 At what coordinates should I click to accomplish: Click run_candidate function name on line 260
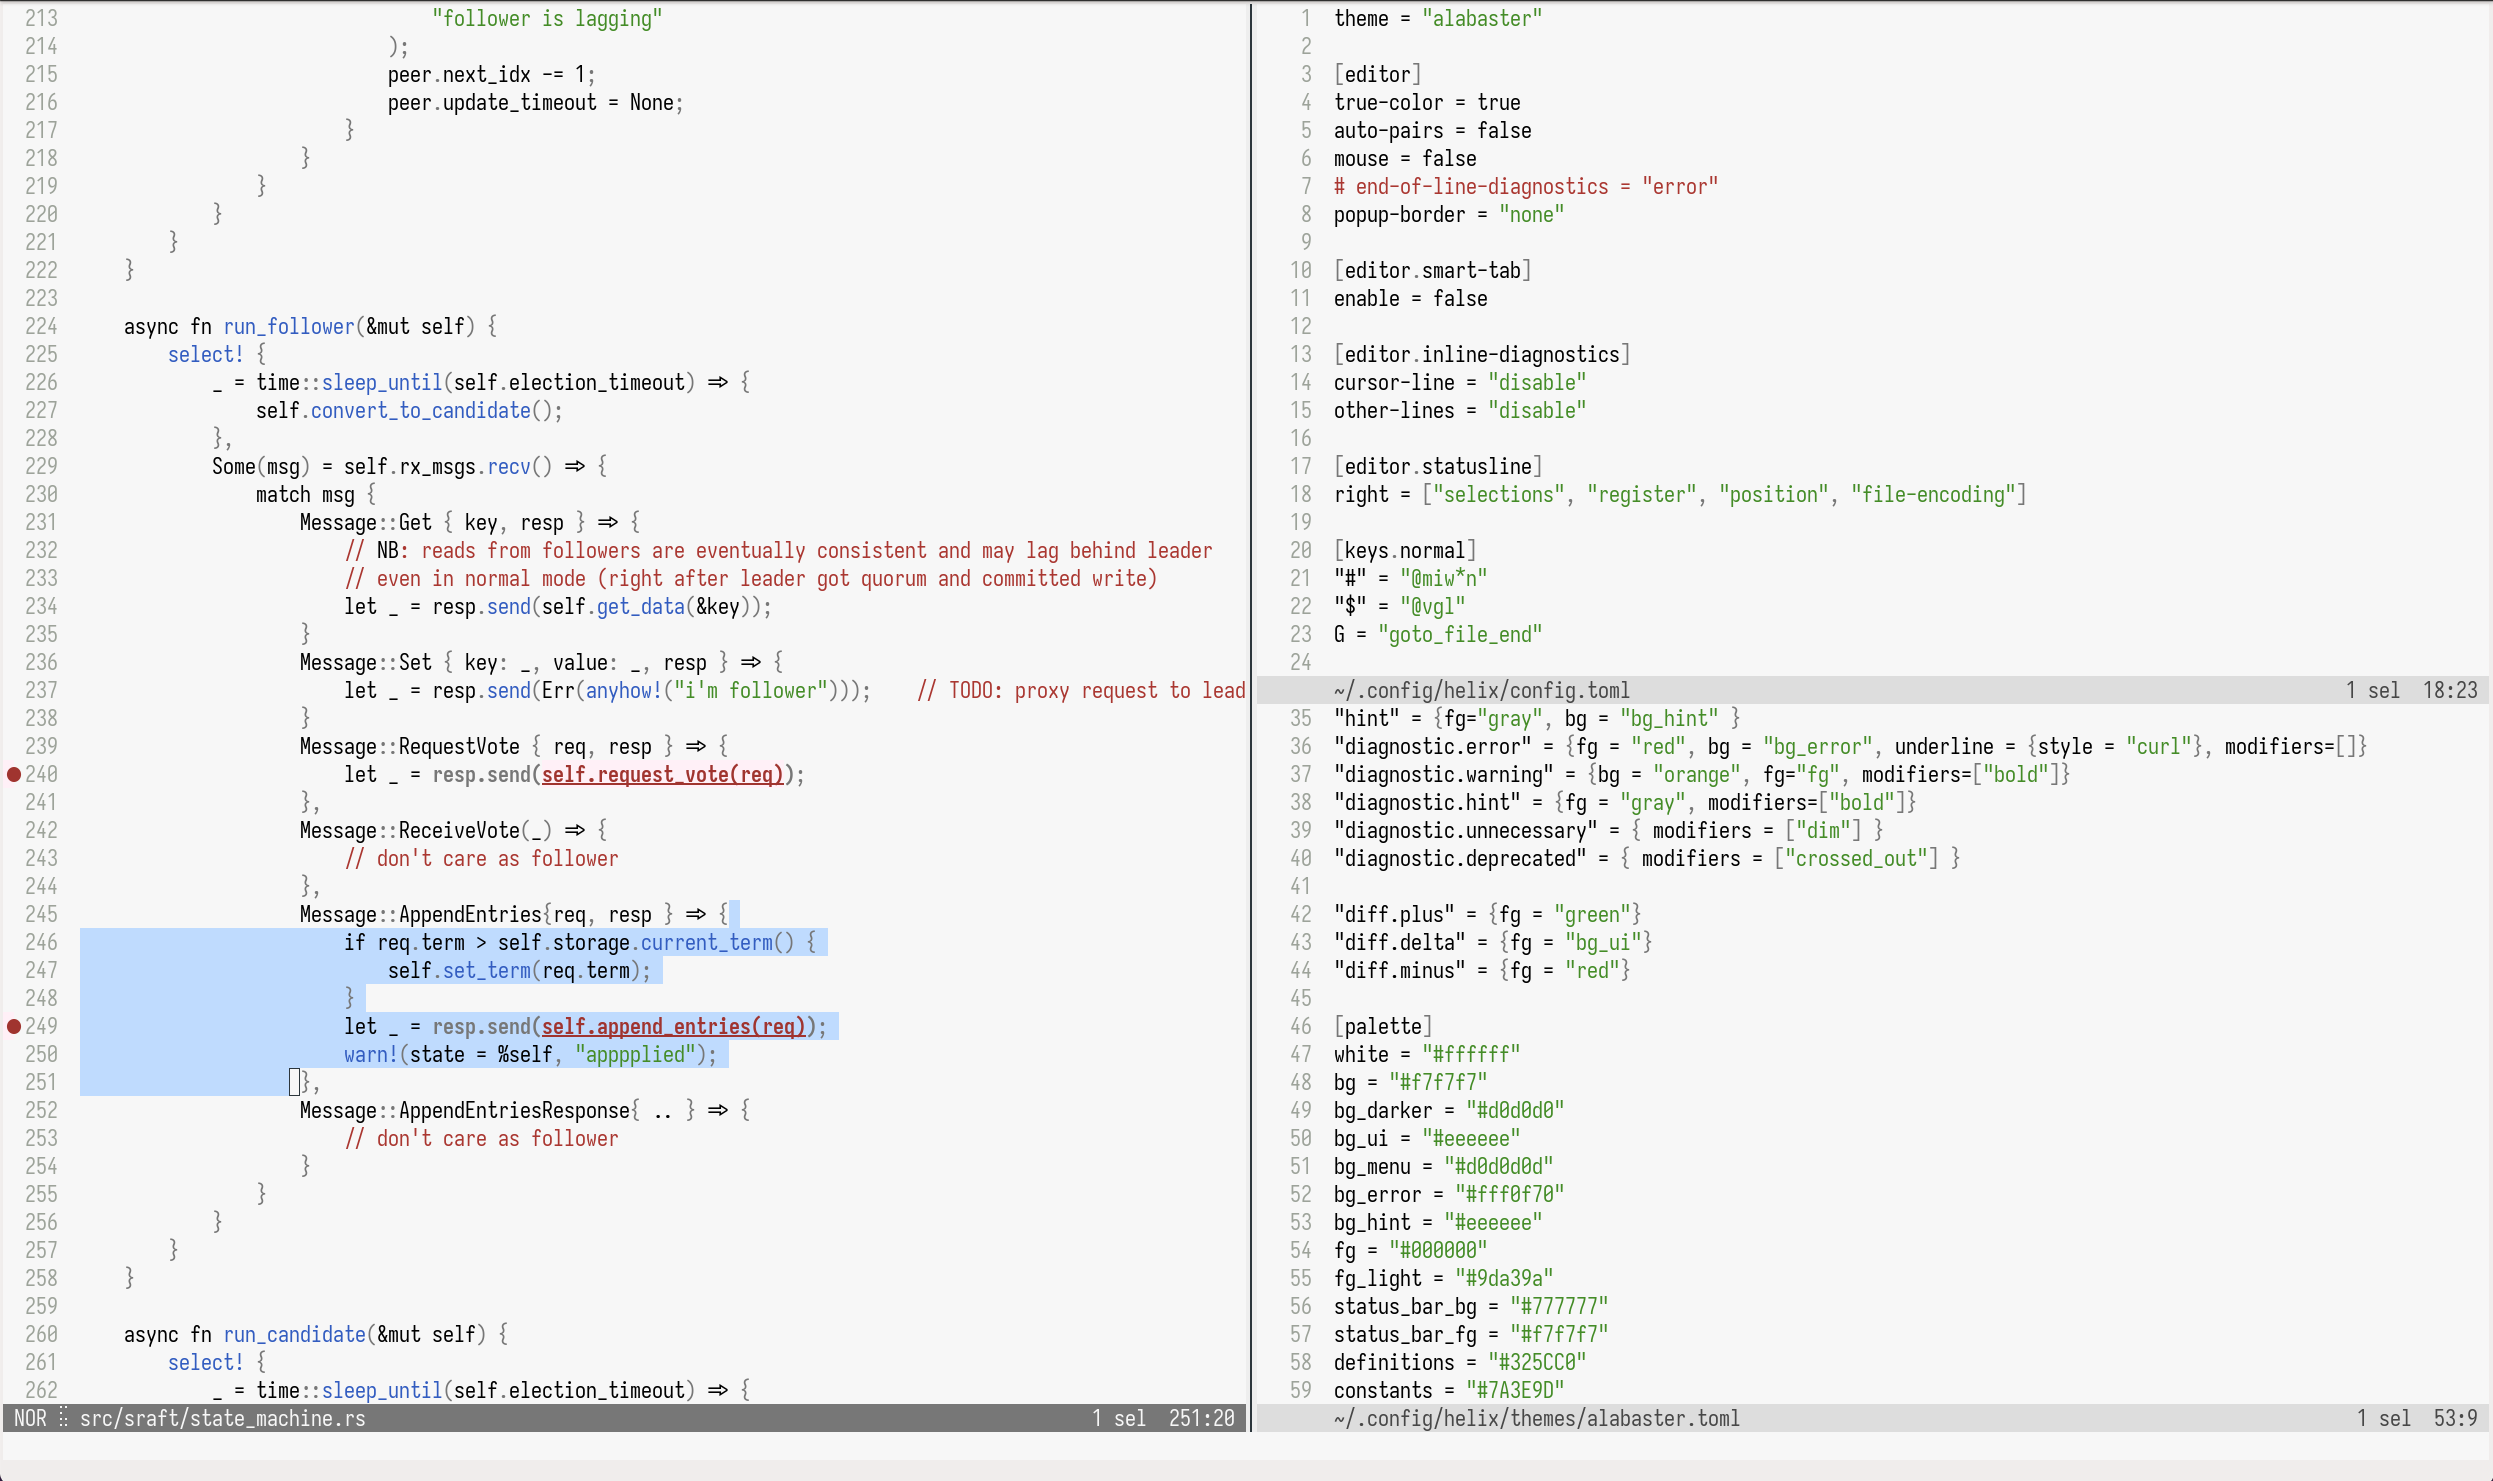pyautogui.click(x=295, y=1334)
